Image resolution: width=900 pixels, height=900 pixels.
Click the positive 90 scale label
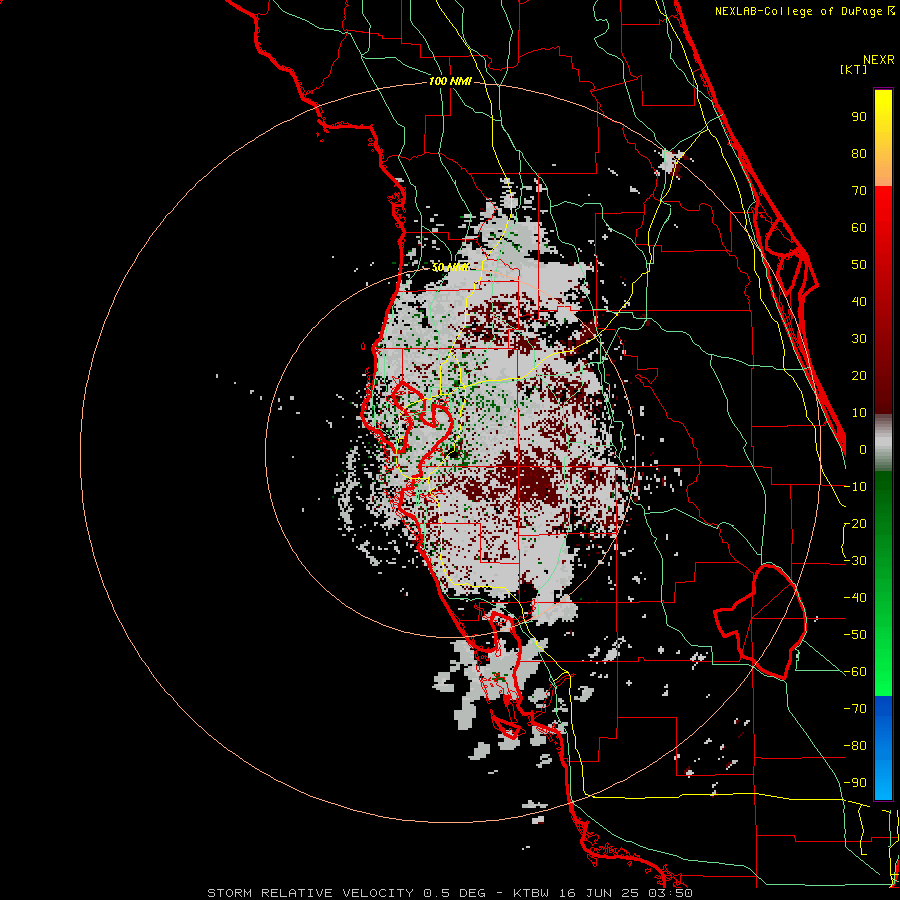click(x=859, y=117)
